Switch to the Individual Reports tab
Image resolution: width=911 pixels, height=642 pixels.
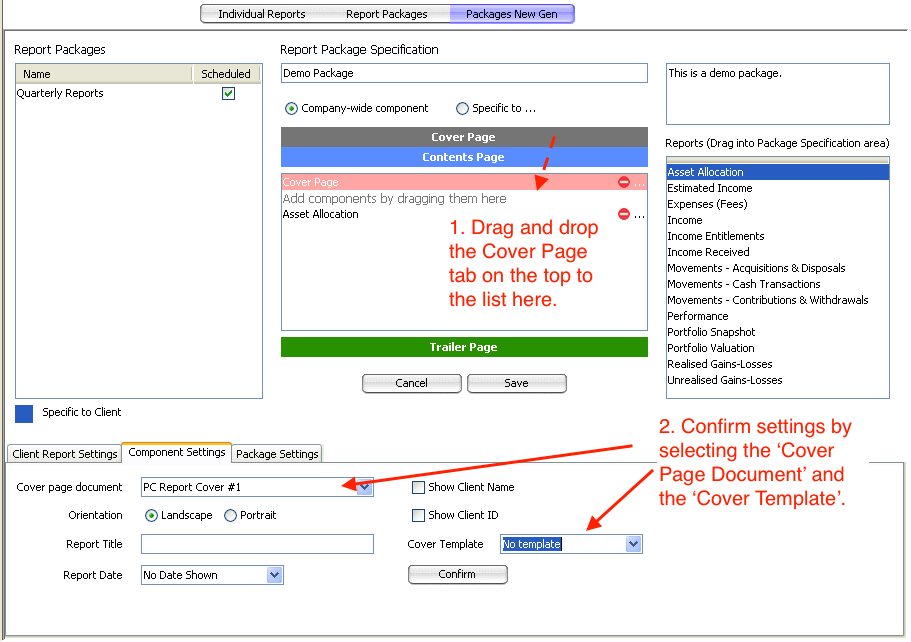pyautogui.click(x=262, y=14)
